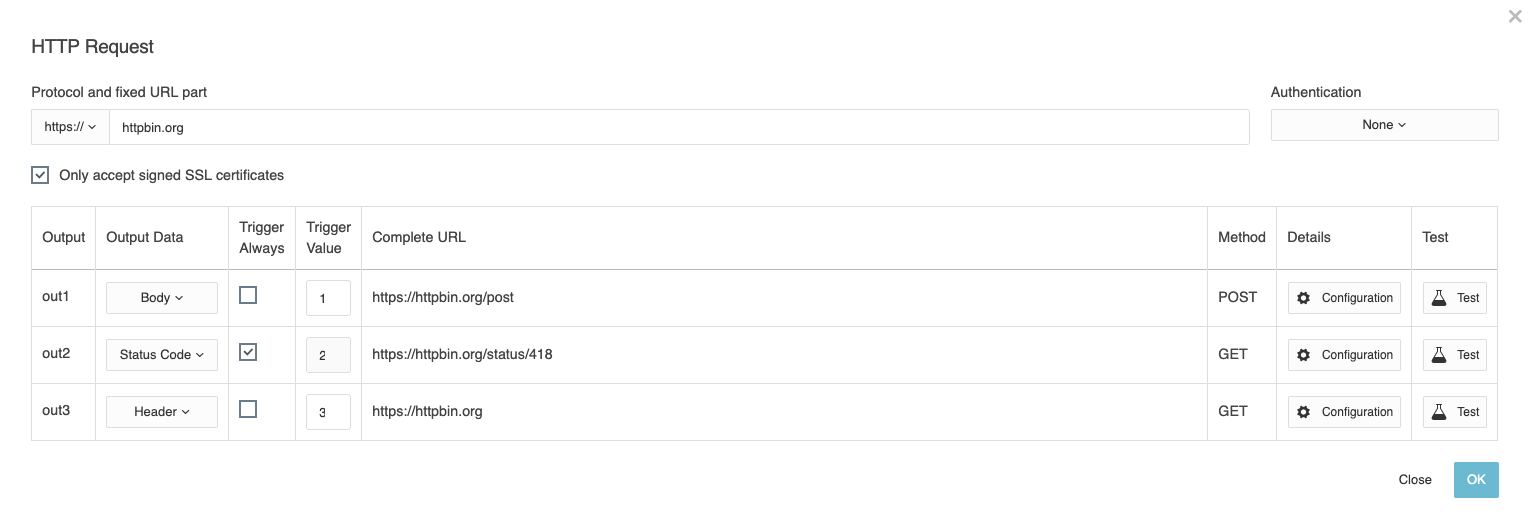Click the flask test icon for out1

1439,298
